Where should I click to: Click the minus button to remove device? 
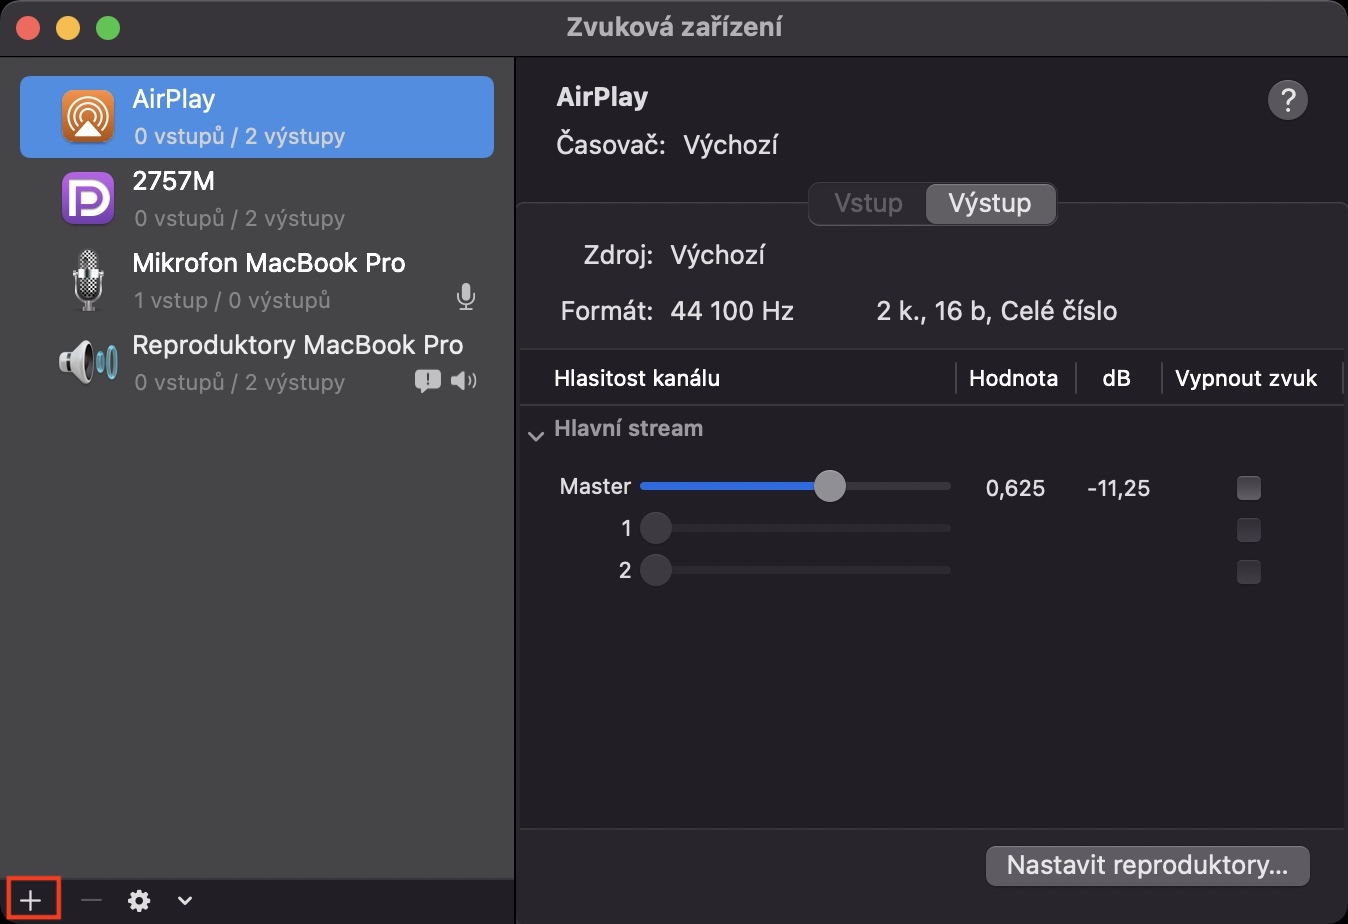91,900
